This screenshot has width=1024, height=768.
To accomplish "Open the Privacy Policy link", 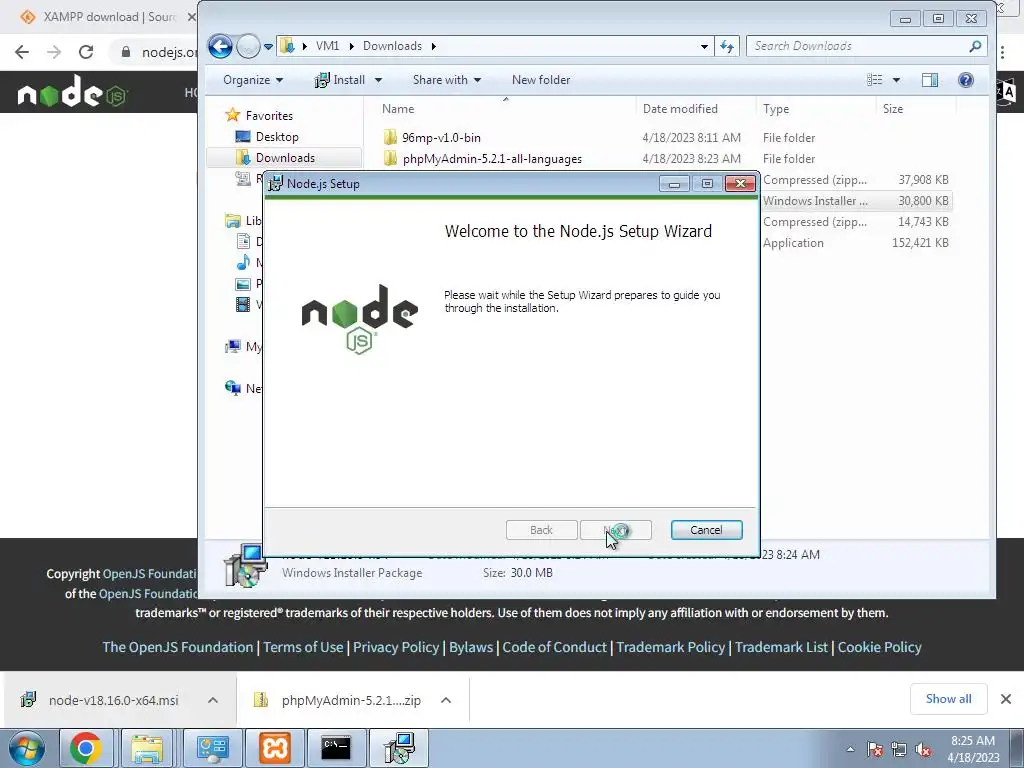I will 396,647.
